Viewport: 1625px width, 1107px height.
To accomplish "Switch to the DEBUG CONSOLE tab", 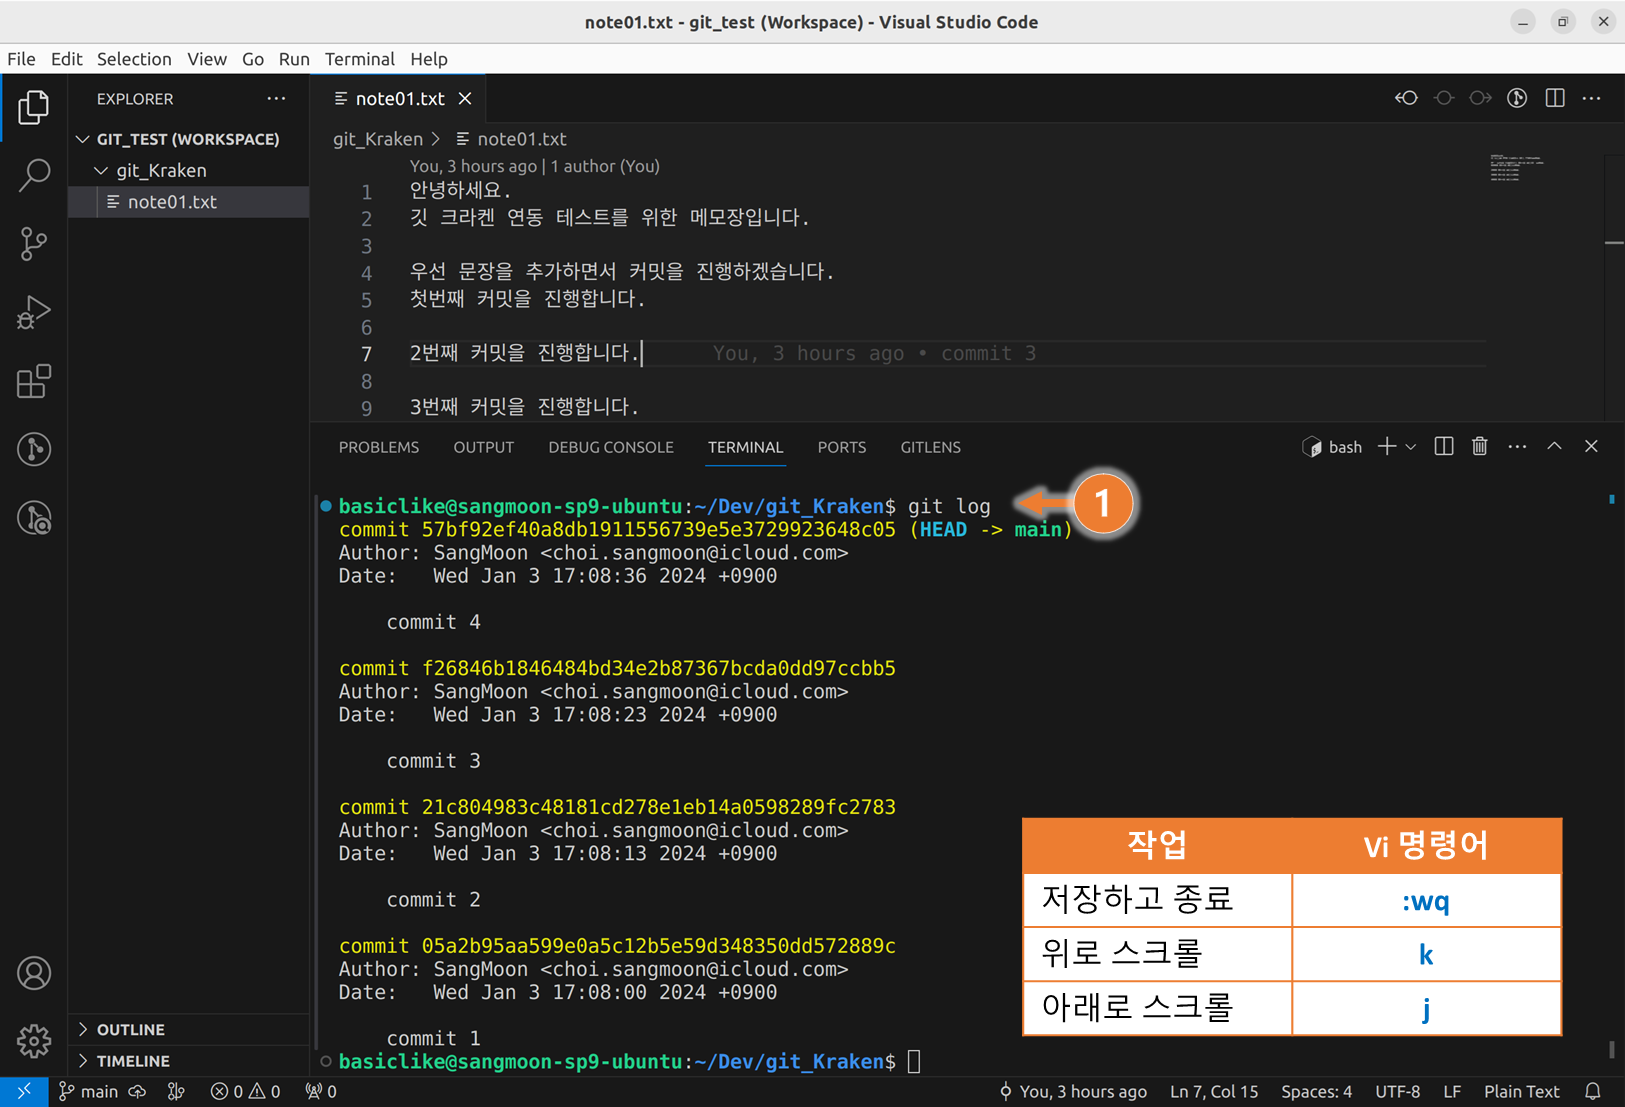I will 611,447.
